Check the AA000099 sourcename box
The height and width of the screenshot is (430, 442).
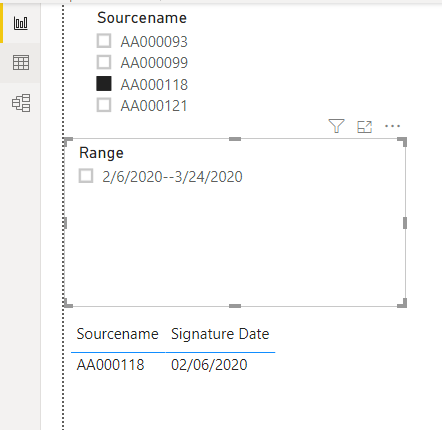click(104, 62)
